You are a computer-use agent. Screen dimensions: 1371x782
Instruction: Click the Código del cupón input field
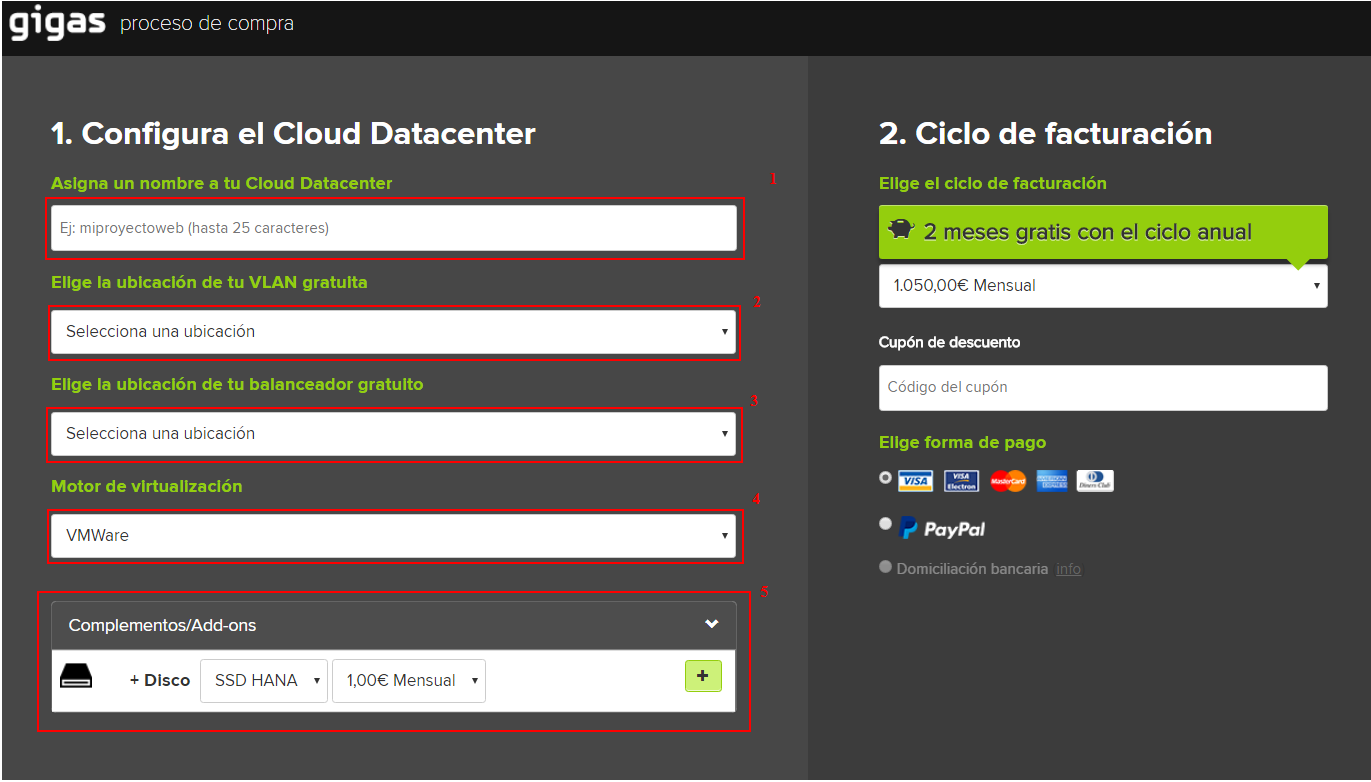coord(1103,387)
